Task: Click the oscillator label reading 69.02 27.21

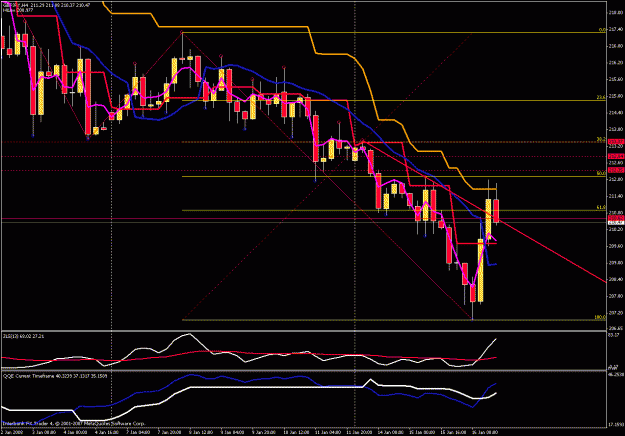Action: pyautogui.click(x=24, y=336)
